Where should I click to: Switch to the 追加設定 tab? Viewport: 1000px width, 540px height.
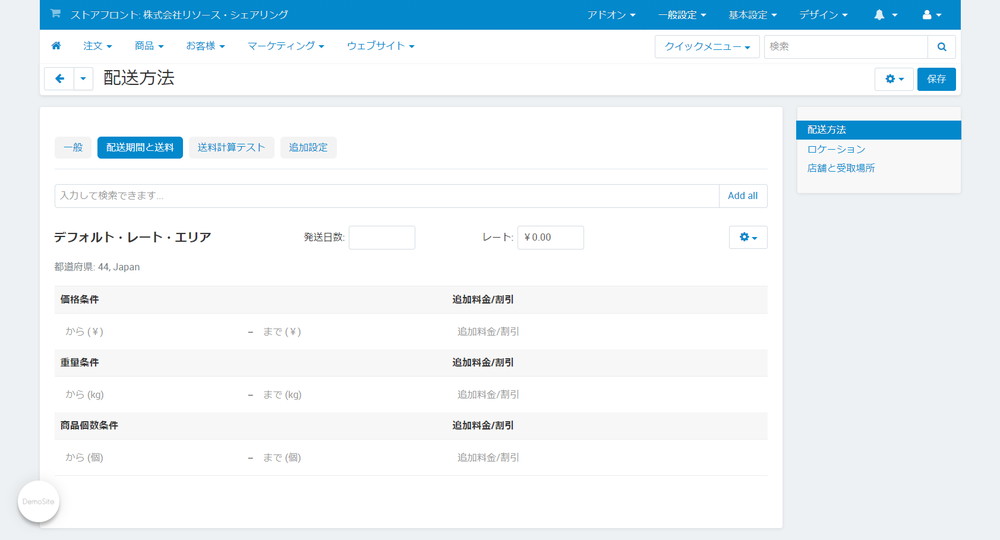click(x=308, y=147)
